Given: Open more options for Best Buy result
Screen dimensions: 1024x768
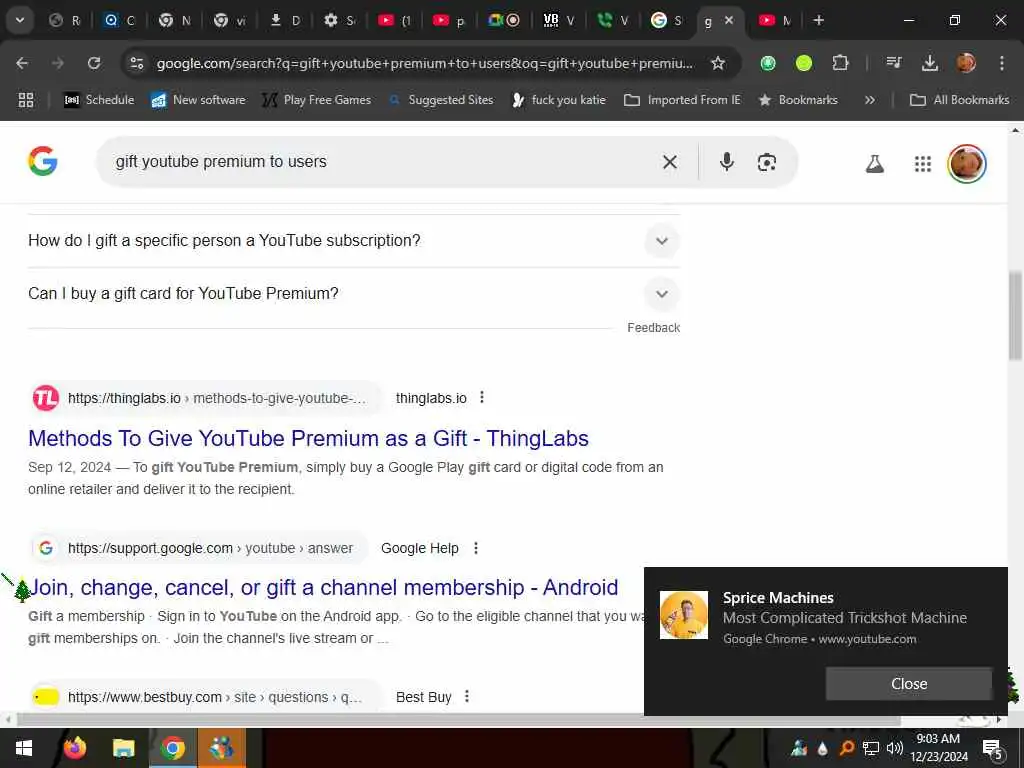Looking at the screenshot, I should coord(467,697).
